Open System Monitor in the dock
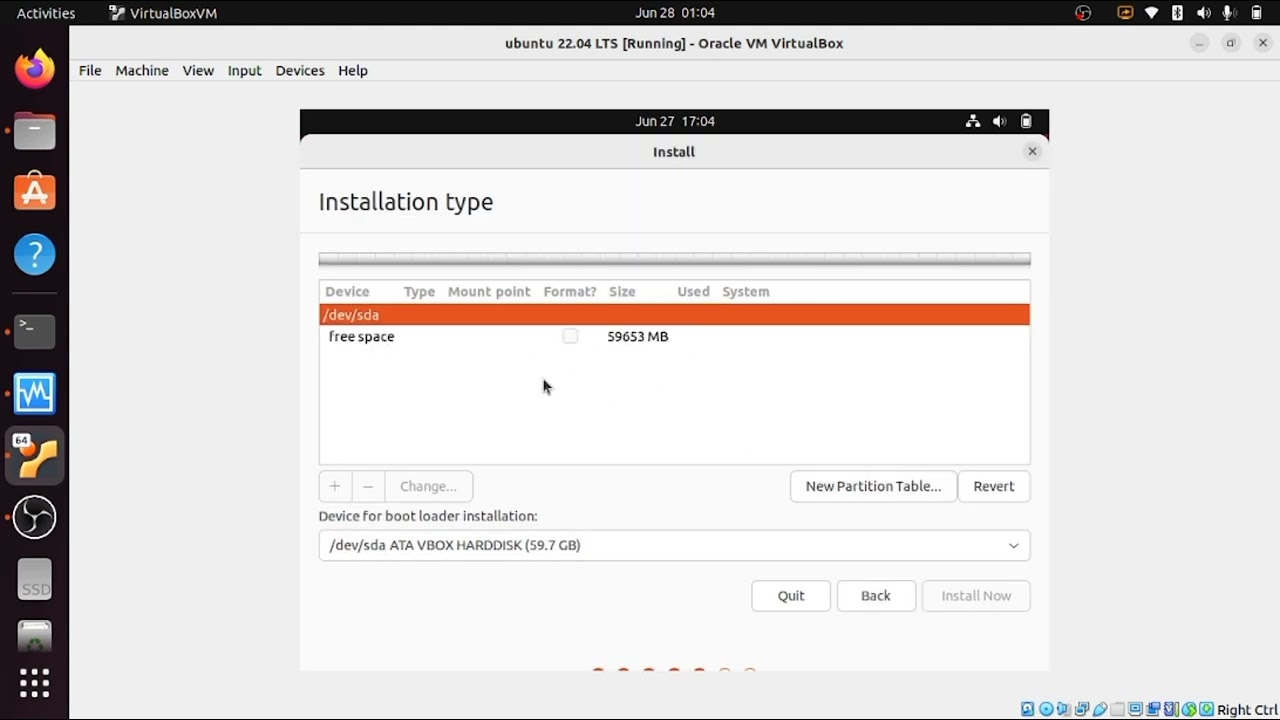1280x720 pixels. [35, 393]
